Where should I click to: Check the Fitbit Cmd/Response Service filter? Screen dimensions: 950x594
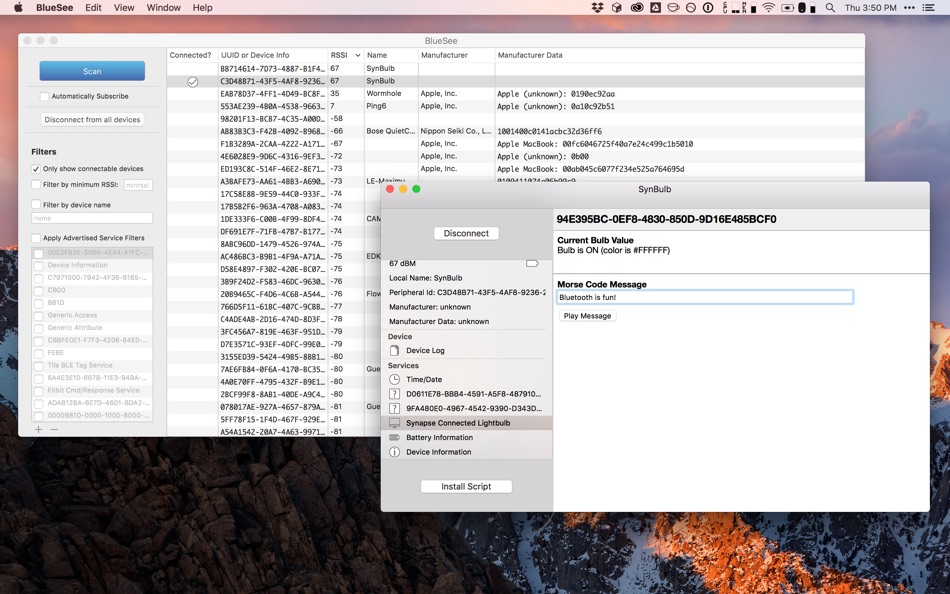39,391
